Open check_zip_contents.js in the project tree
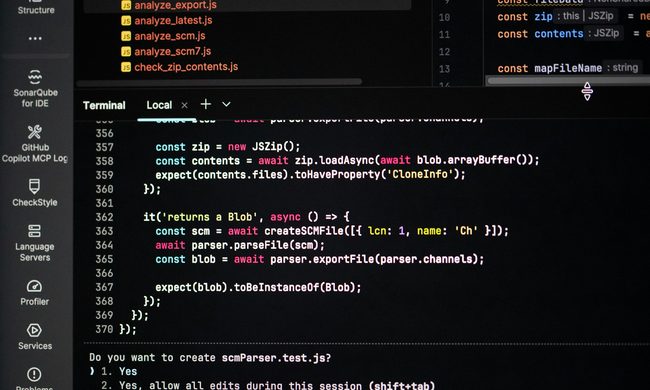This screenshot has height=390, width=650. coord(186,67)
